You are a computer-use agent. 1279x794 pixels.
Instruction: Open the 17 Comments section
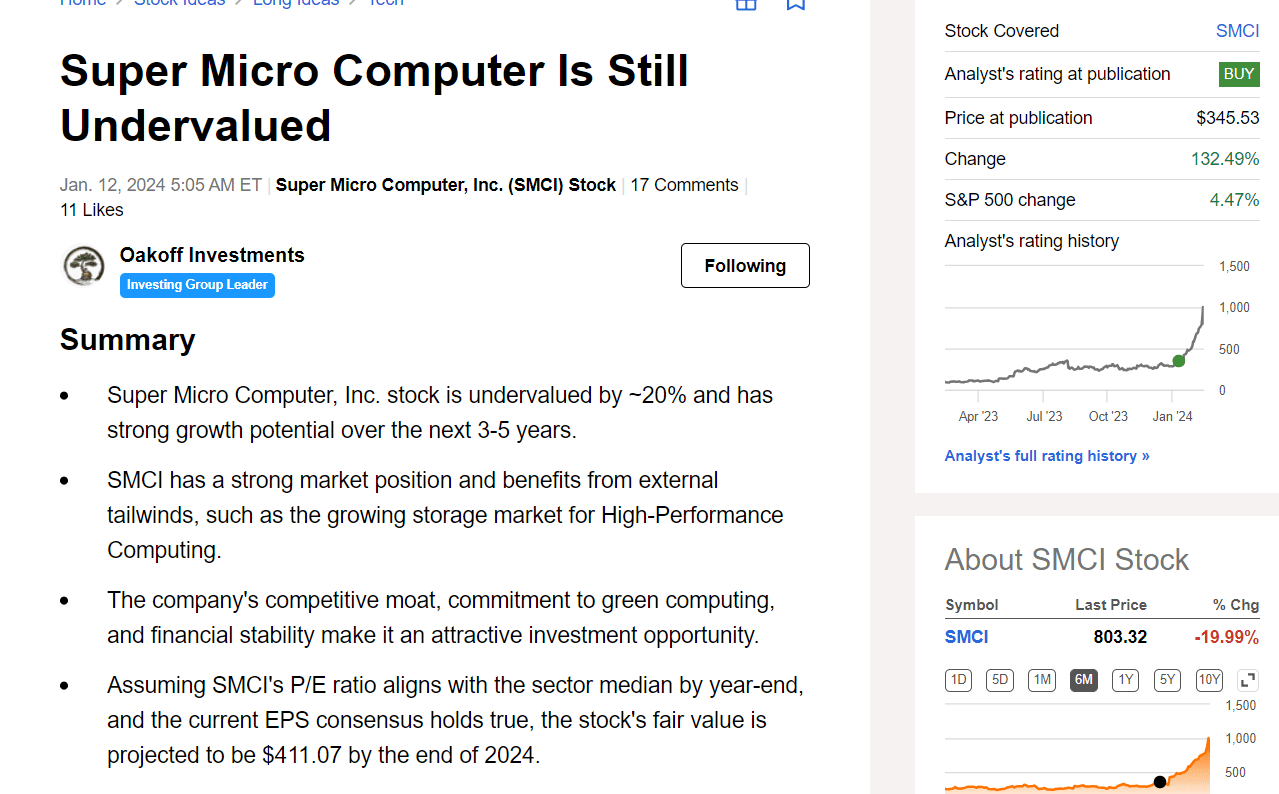[x=684, y=185]
